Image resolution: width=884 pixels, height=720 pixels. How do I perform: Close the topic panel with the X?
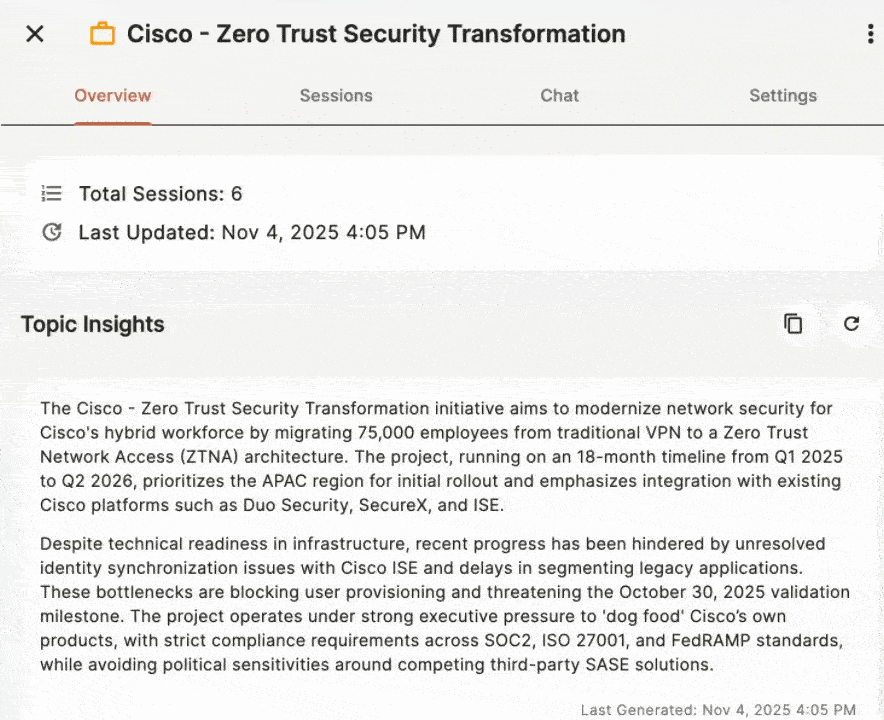(35, 34)
